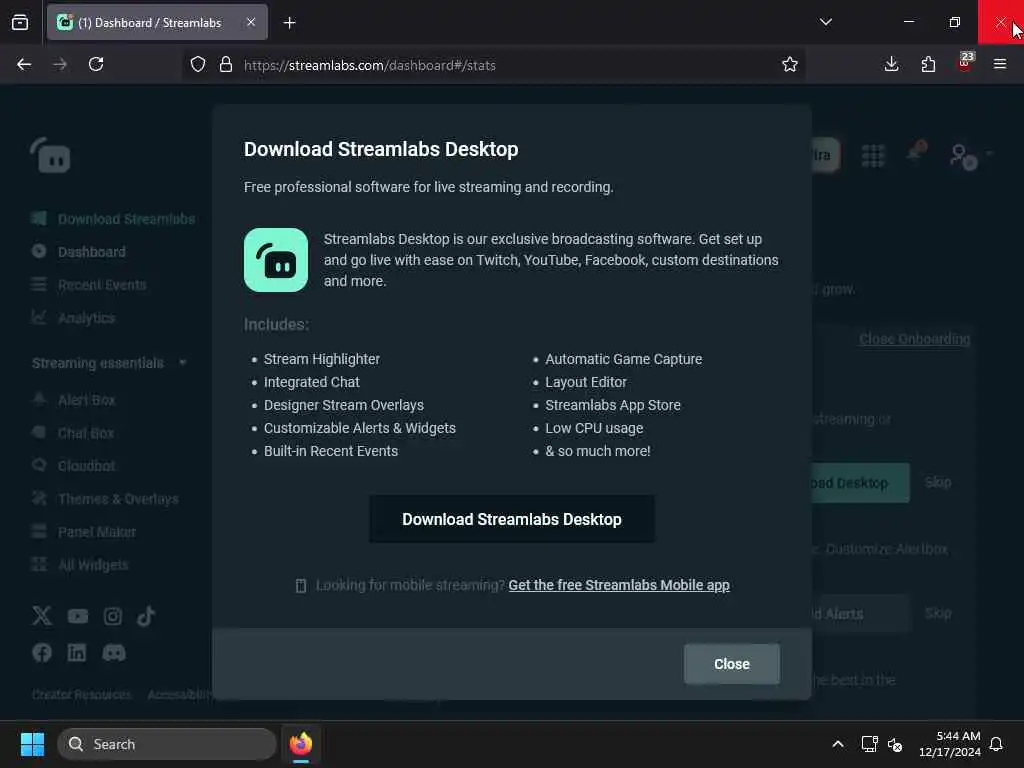
Task: Click Skip next to Download Desktop step
Action: tap(938, 483)
